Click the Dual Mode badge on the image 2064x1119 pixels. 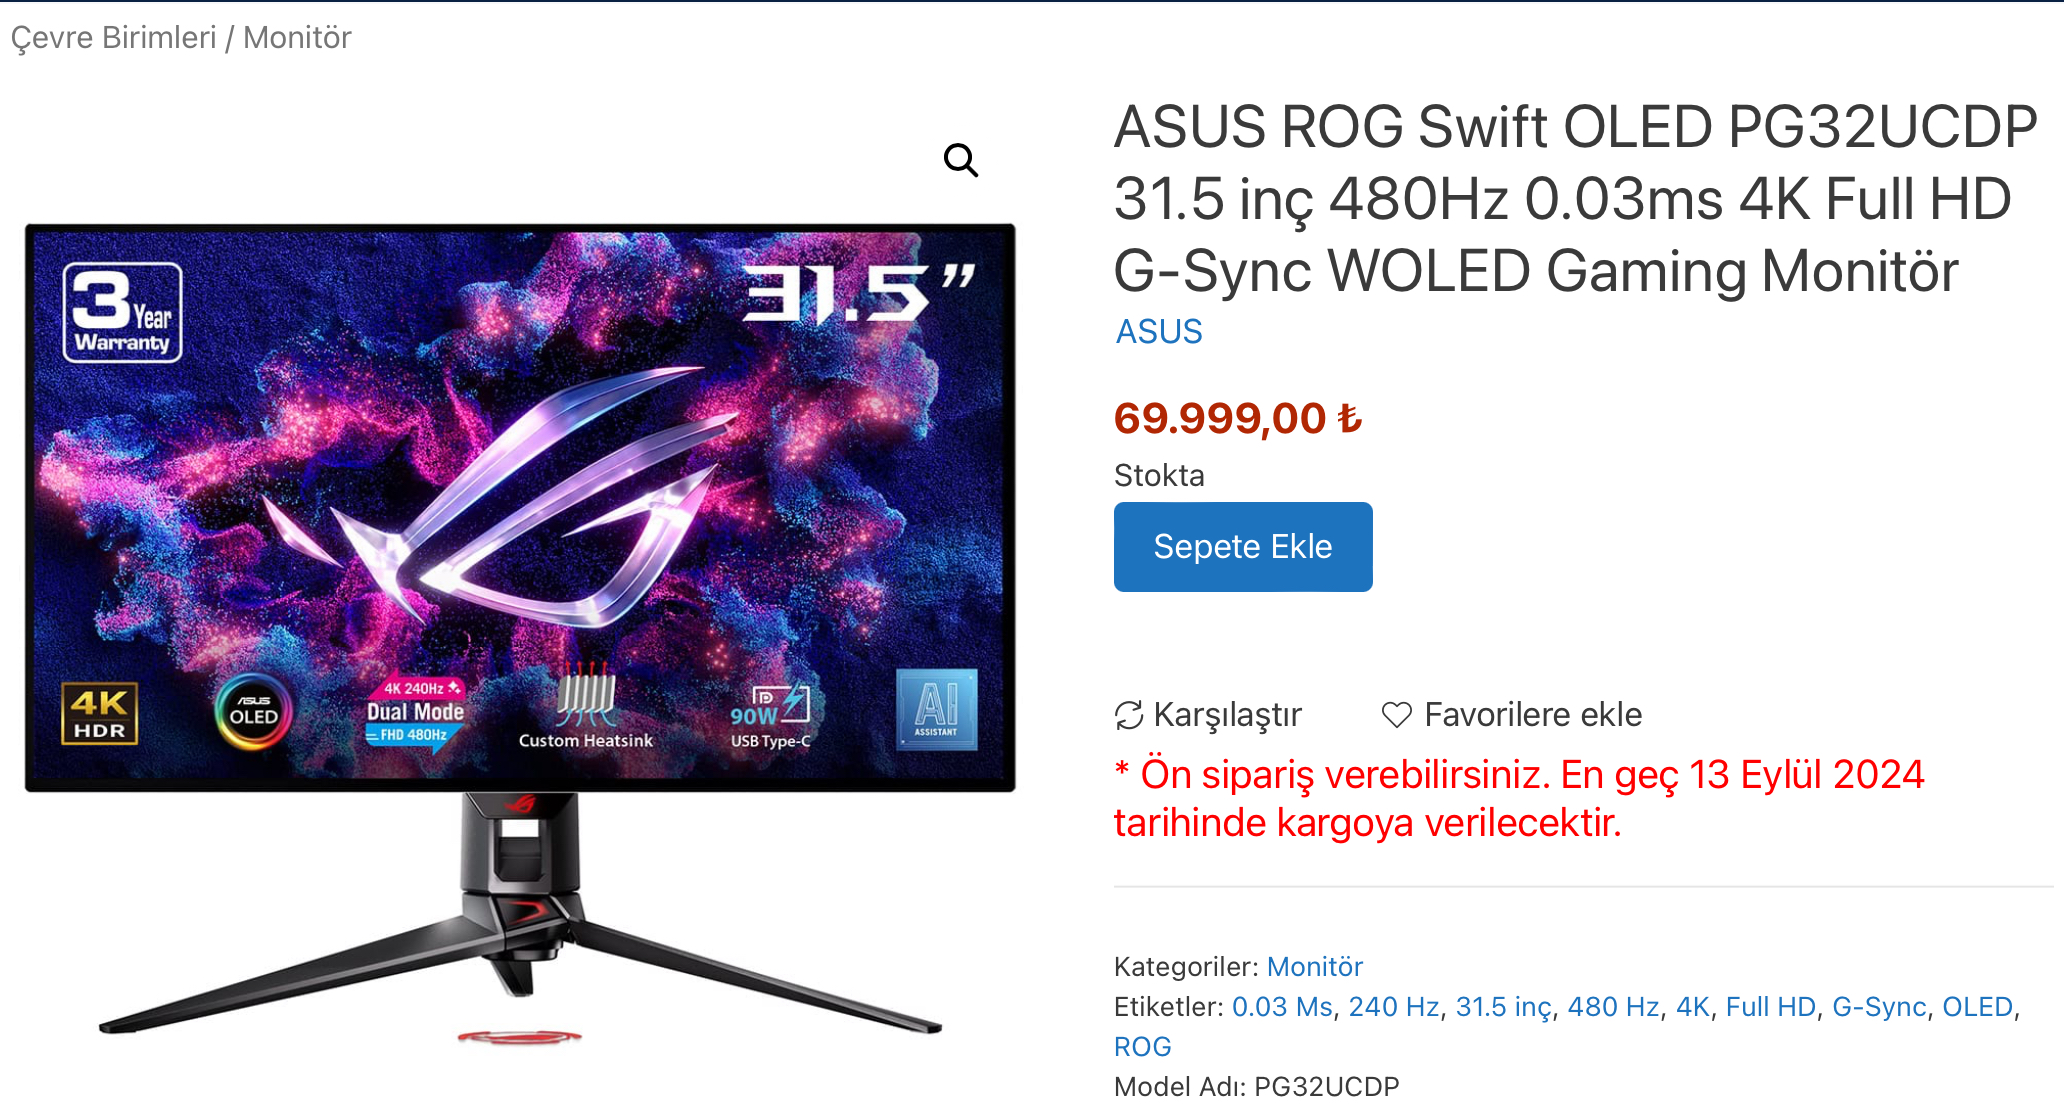click(415, 712)
